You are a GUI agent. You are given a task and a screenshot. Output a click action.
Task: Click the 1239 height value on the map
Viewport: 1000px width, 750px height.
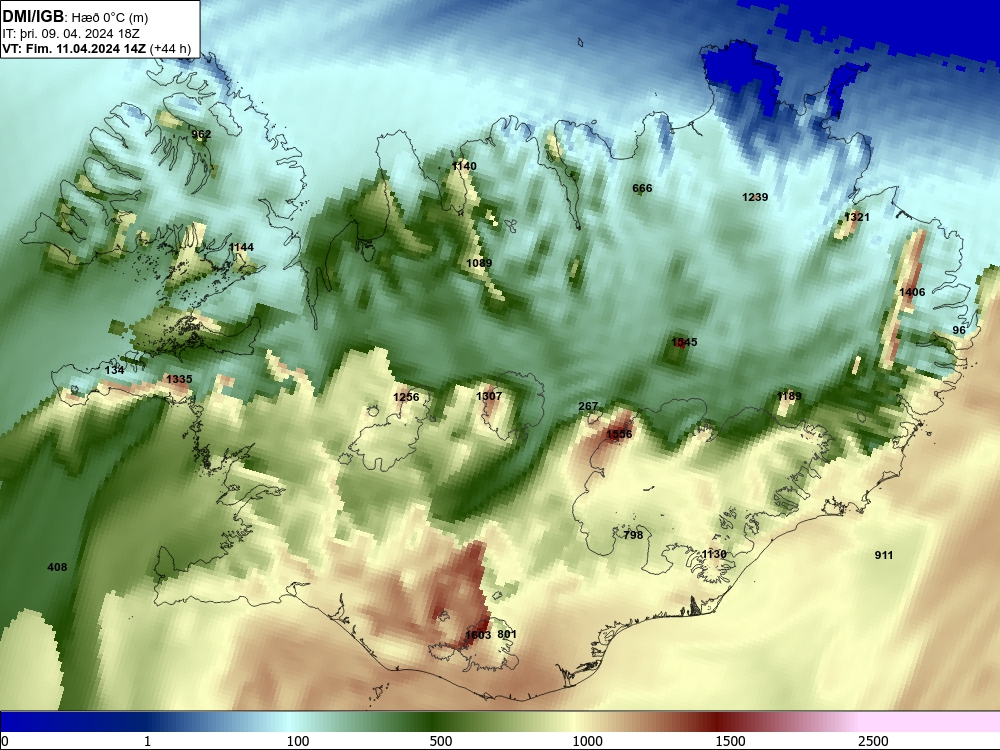(x=754, y=197)
